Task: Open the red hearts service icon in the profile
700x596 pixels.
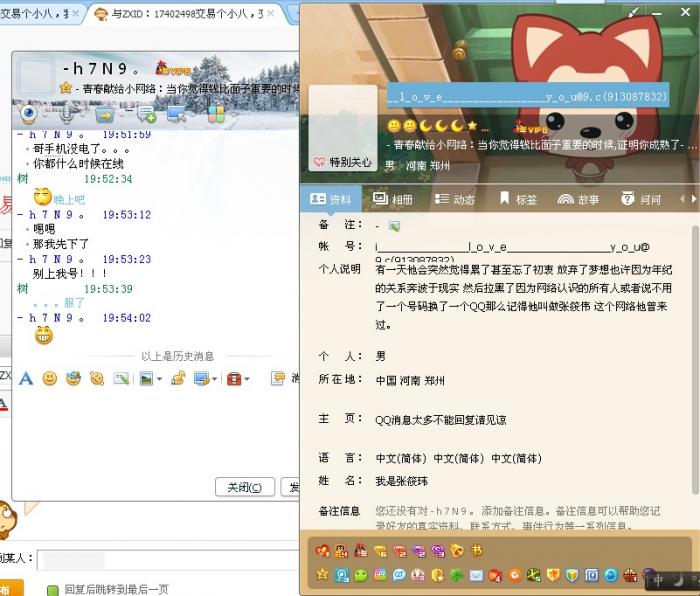Action: (322, 551)
